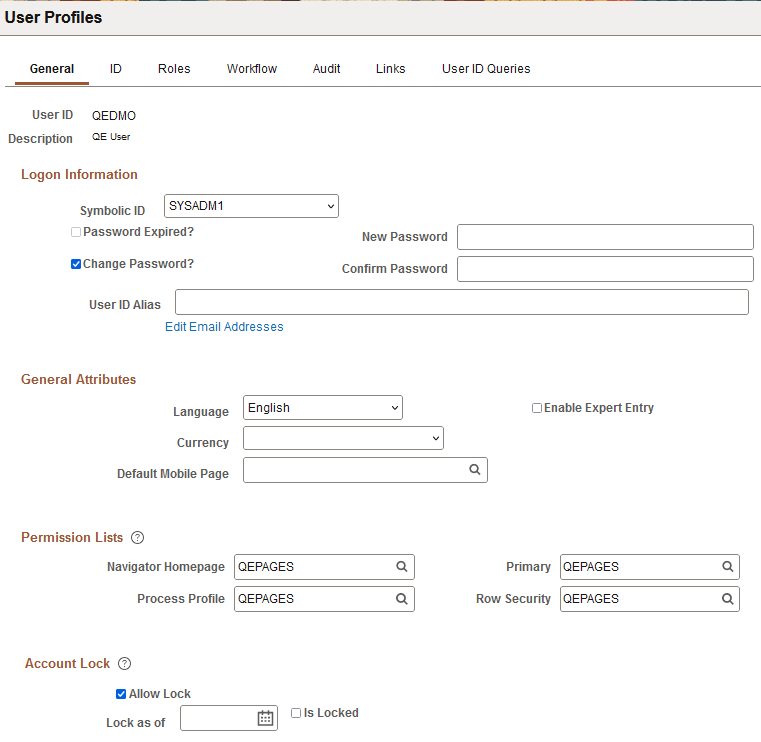The width and height of the screenshot is (761, 742).
Task: Expand the Currency dropdown
Action: coord(343,439)
